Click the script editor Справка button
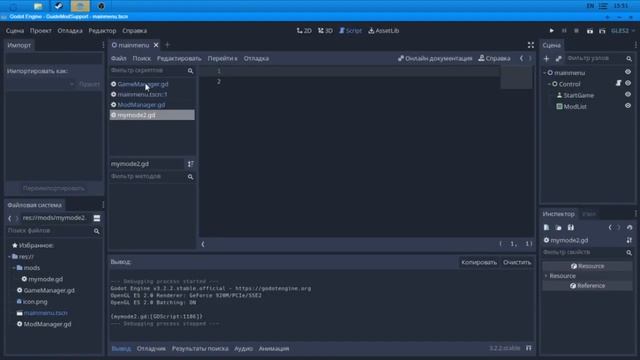640x360 pixels. pyautogui.click(x=494, y=58)
